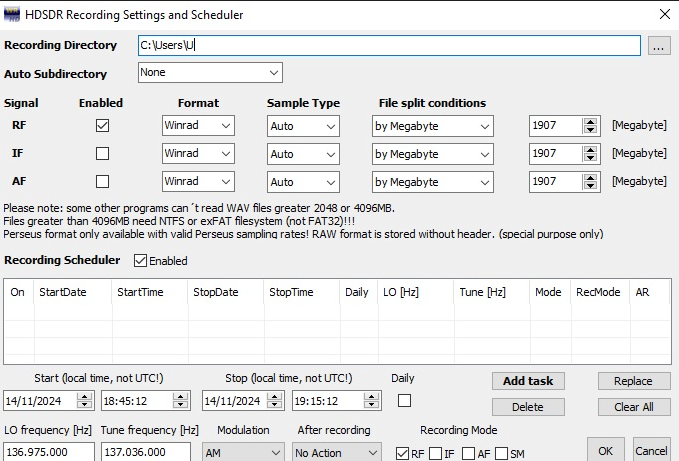Open the Auto Subdirectory dropdown

pyautogui.click(x=210, y=72)
